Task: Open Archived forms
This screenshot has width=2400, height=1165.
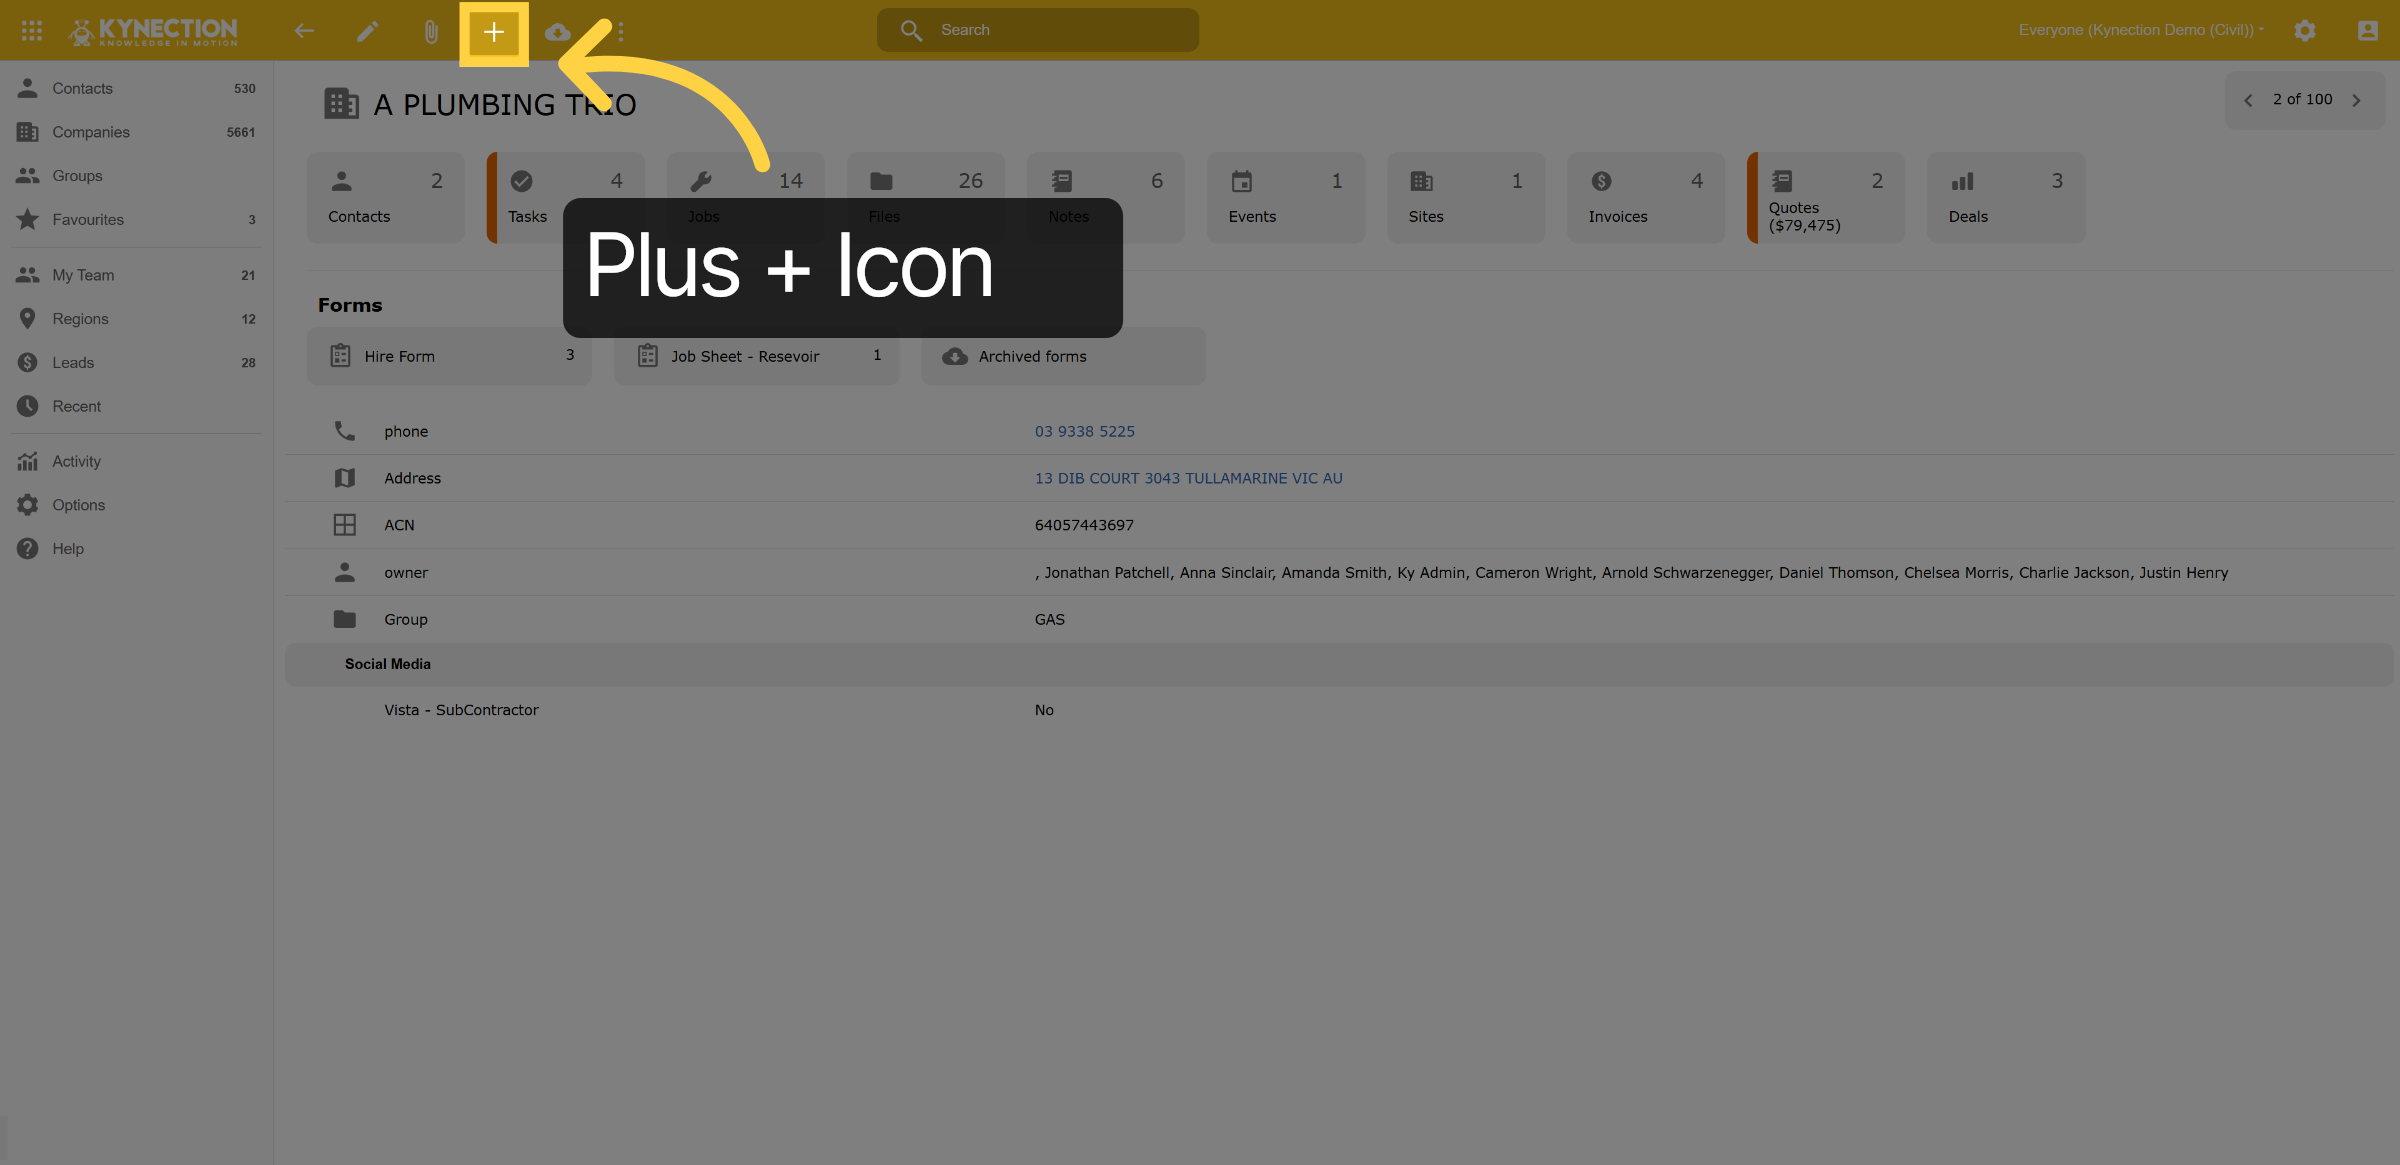Action: [x=1064, y=356]
